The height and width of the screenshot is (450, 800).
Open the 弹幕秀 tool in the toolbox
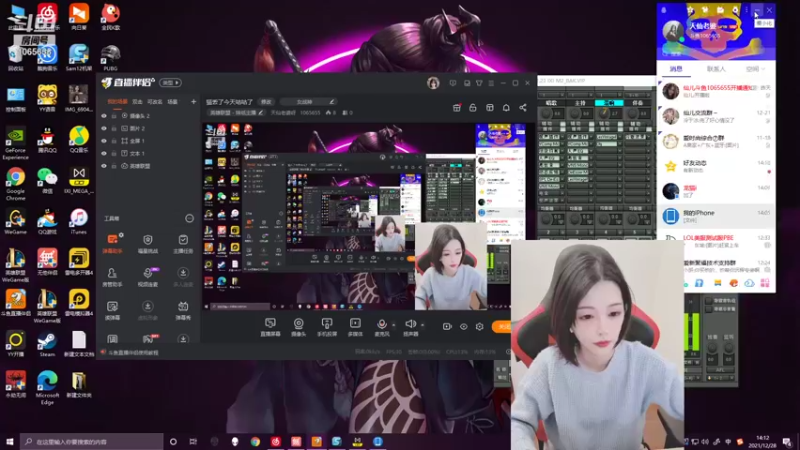[x=183, y=310]
